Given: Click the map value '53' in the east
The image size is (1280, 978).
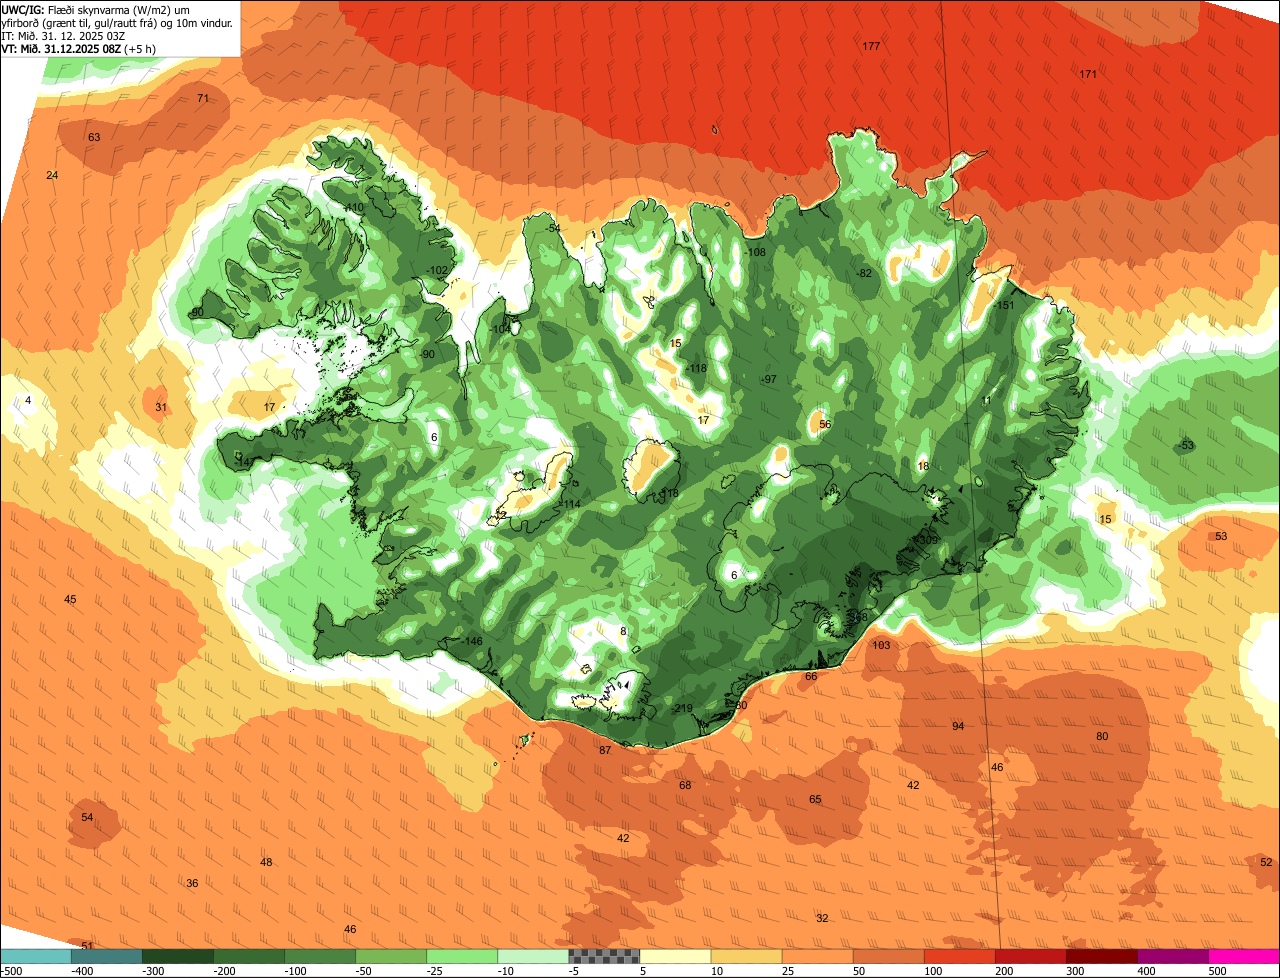Looking at the screenshot, I should [x=1221, y=536].
